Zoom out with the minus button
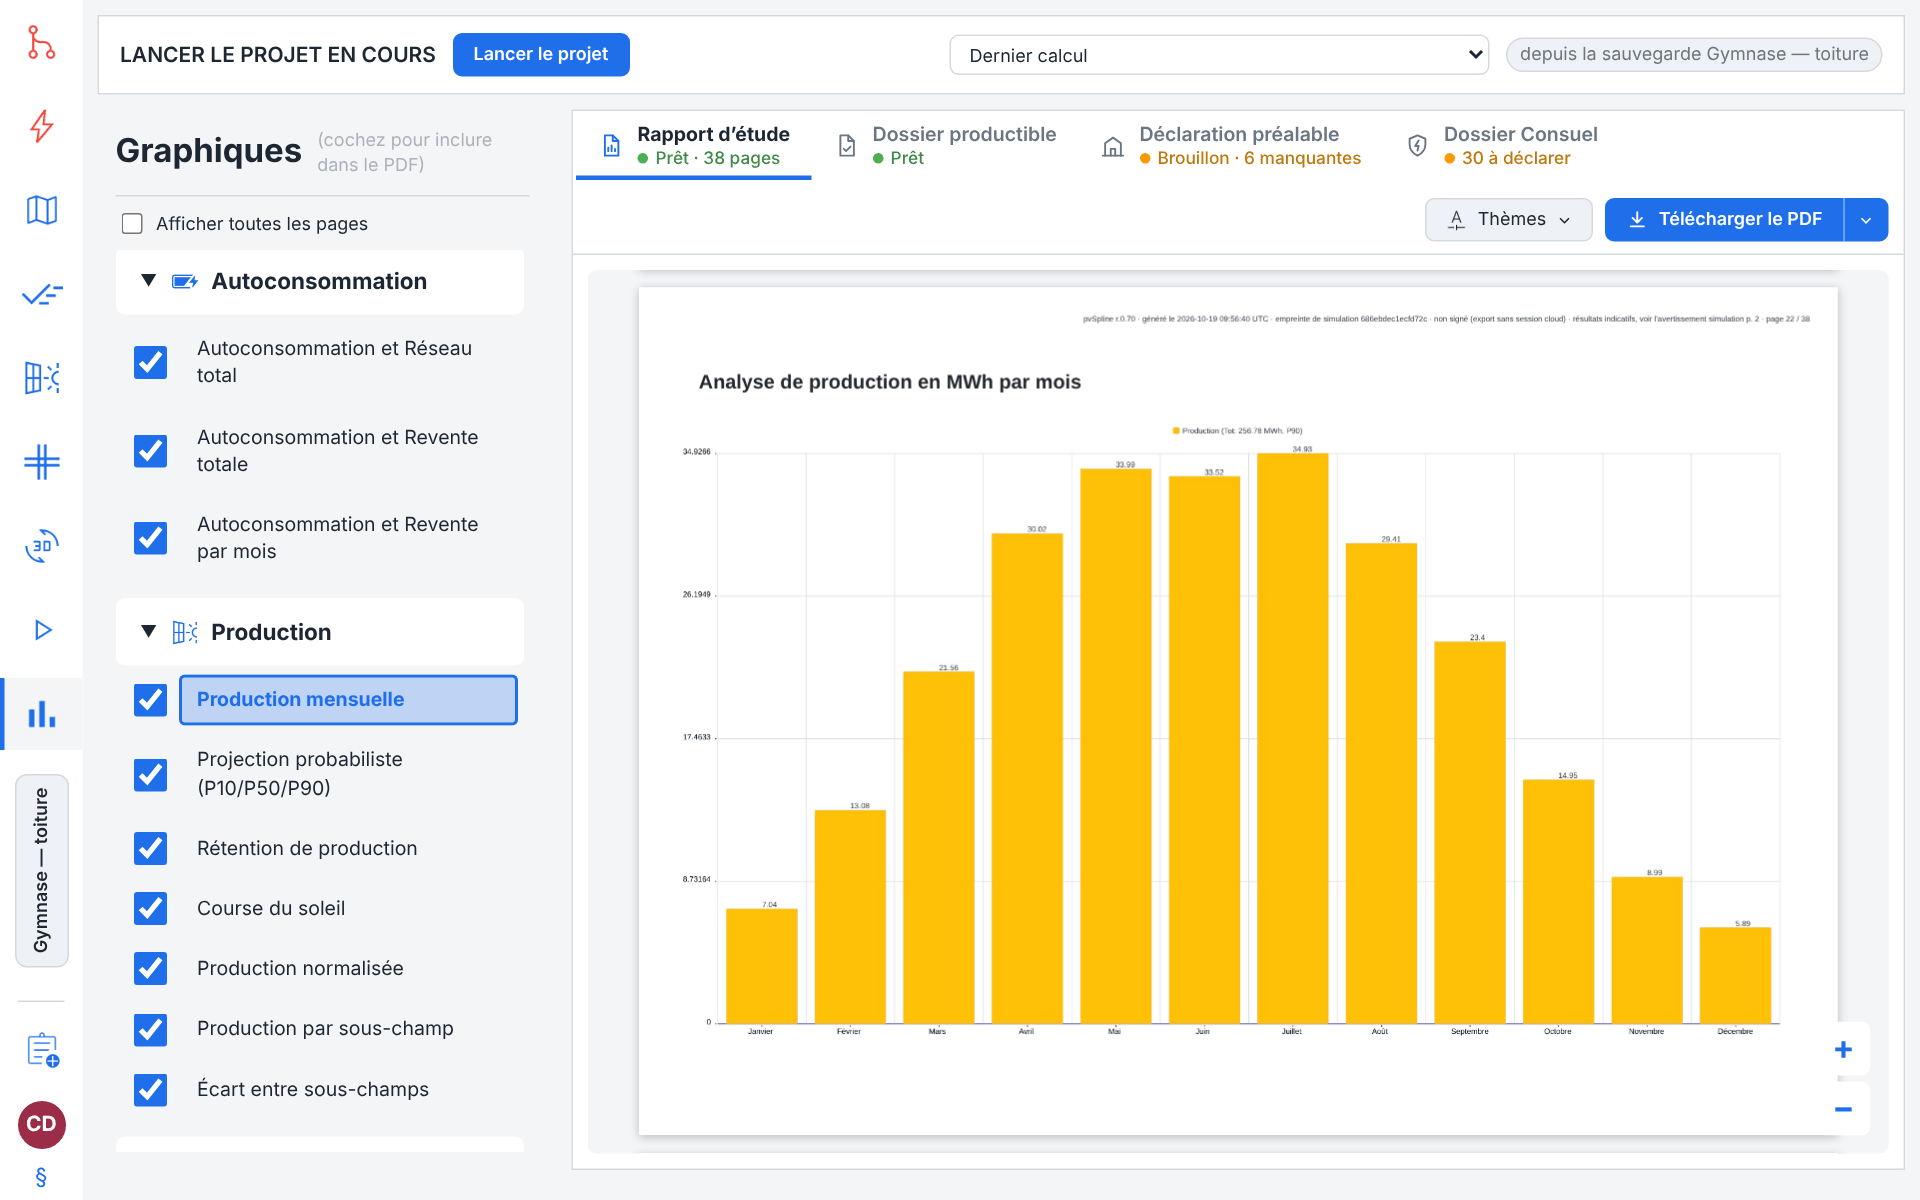This screenshot has height=1200, width=1920. [1843, 1109]
